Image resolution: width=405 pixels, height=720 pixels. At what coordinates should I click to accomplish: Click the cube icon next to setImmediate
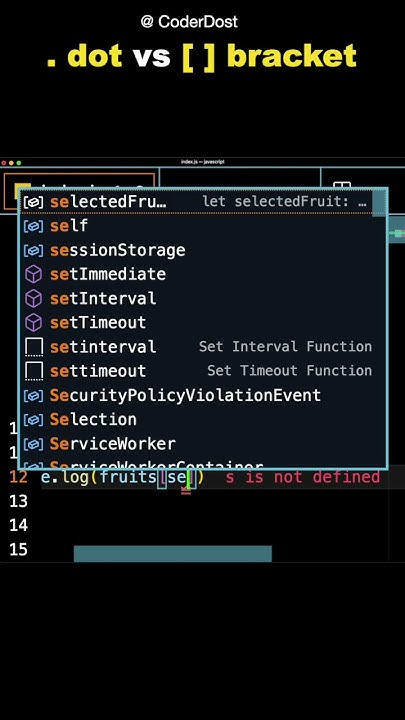pos(33,275)
